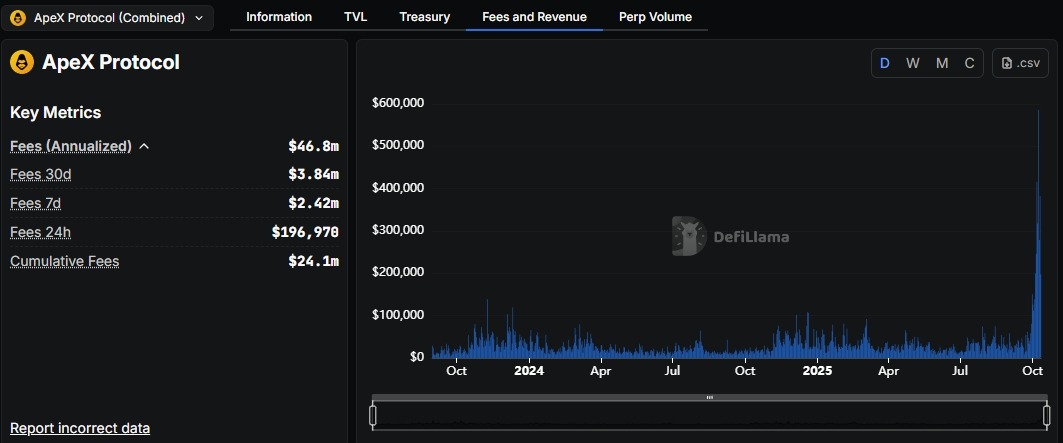
Task: Click the Report incorrect data link
Action: point(80,428)
